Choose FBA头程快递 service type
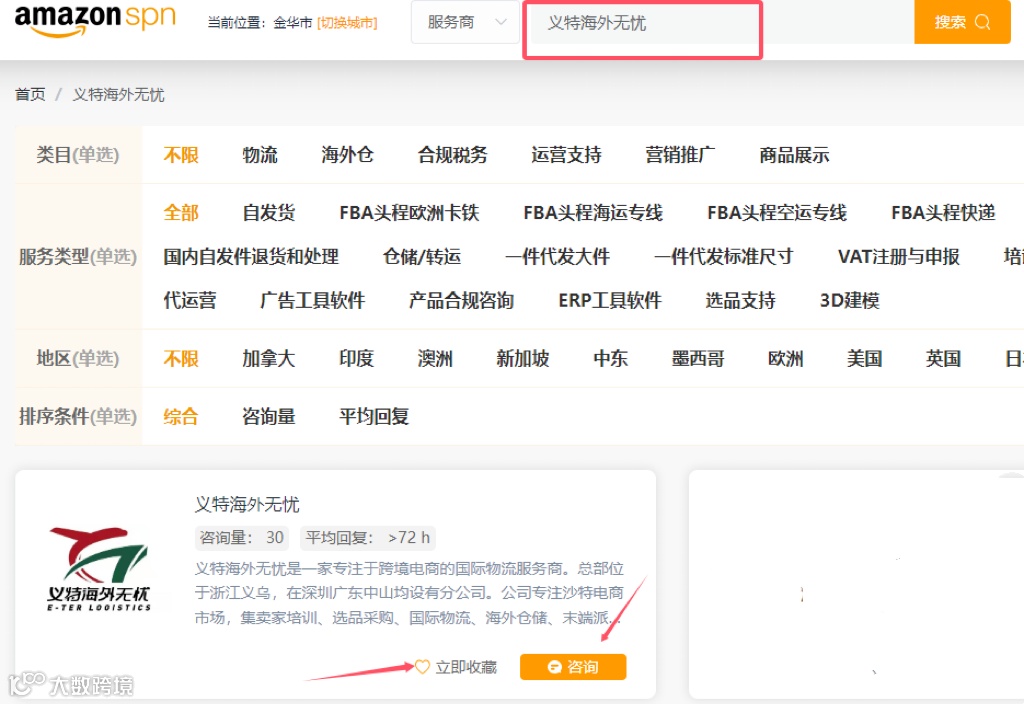The width and height of the screenshot is (1024, 704). [x=943, y=213]
